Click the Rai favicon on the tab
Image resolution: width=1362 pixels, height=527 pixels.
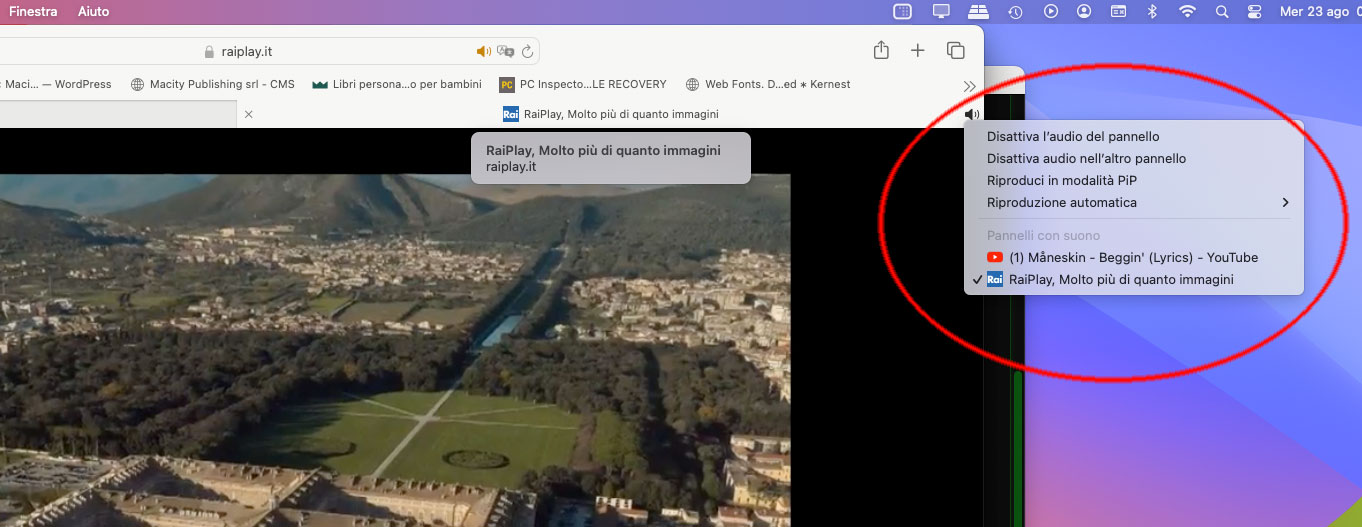pyautogui.click(x=511, y=114)
